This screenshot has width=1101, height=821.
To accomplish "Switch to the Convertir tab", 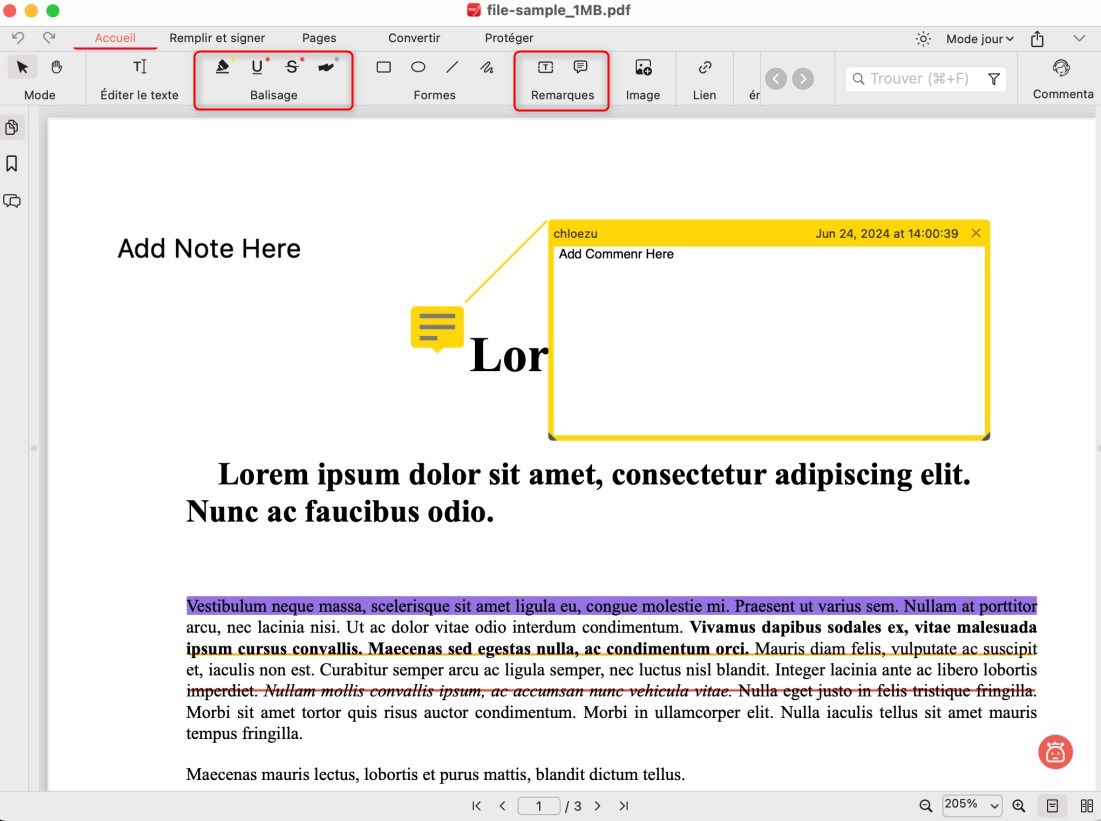I will pyautogui.click(x=413, y=38).
